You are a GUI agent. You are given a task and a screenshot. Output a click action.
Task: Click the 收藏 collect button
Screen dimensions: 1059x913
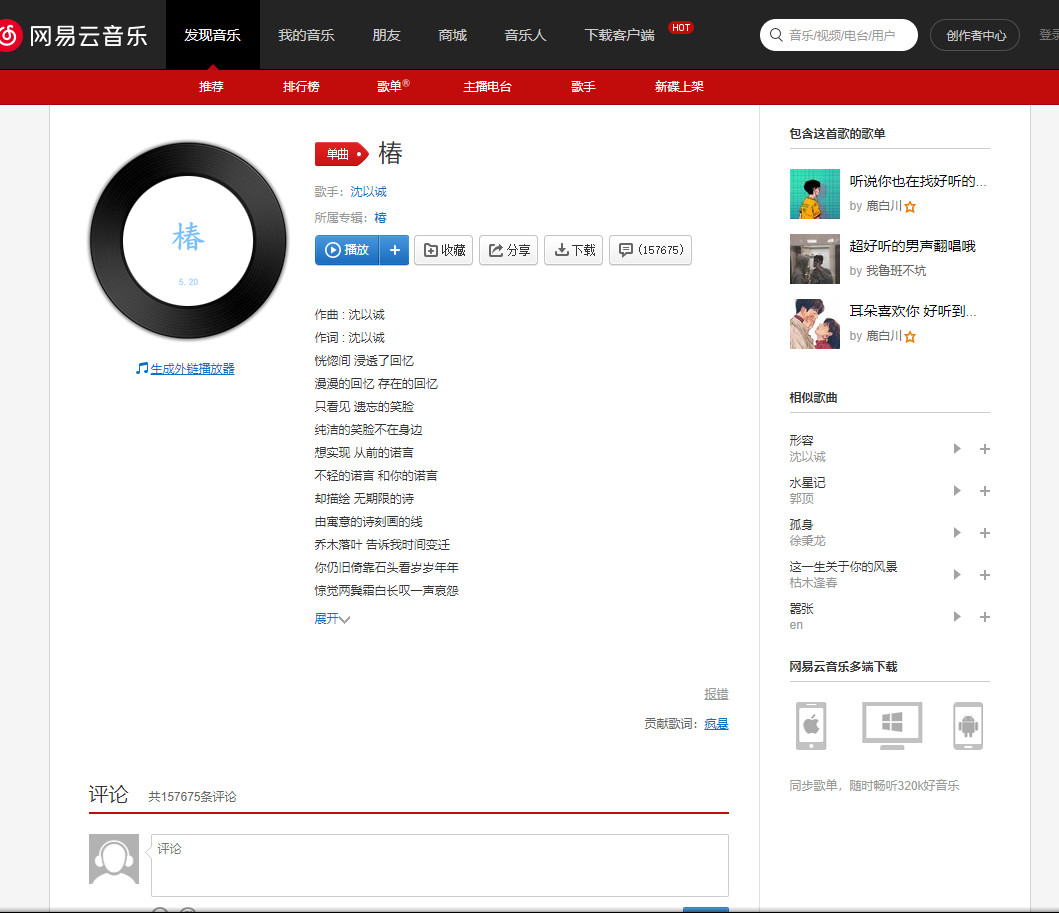click(444, 250)
